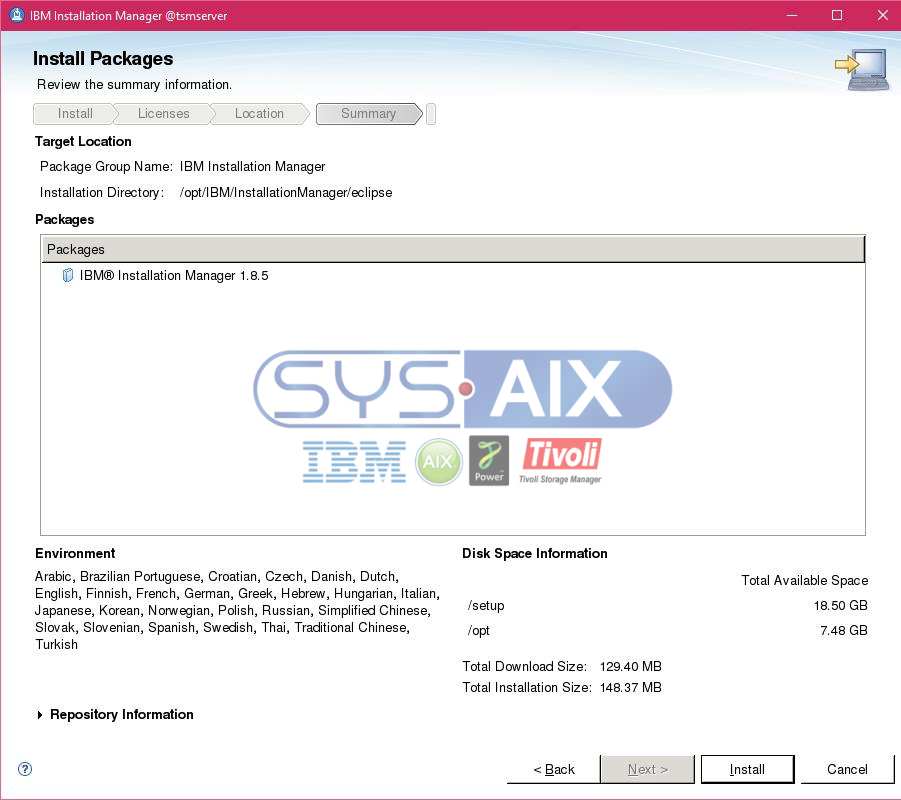Click the installation directory path text

coord(286,193)
